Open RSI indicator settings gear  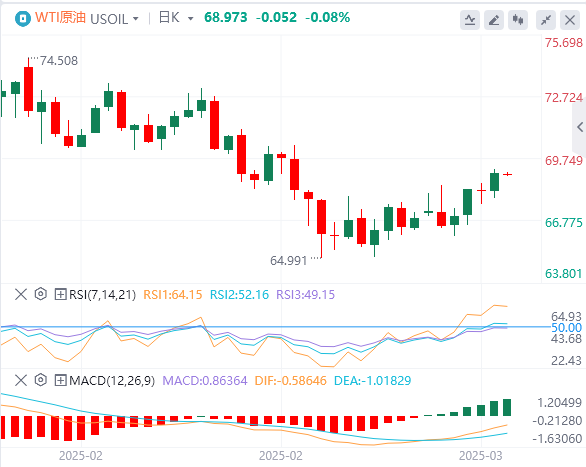40,294
